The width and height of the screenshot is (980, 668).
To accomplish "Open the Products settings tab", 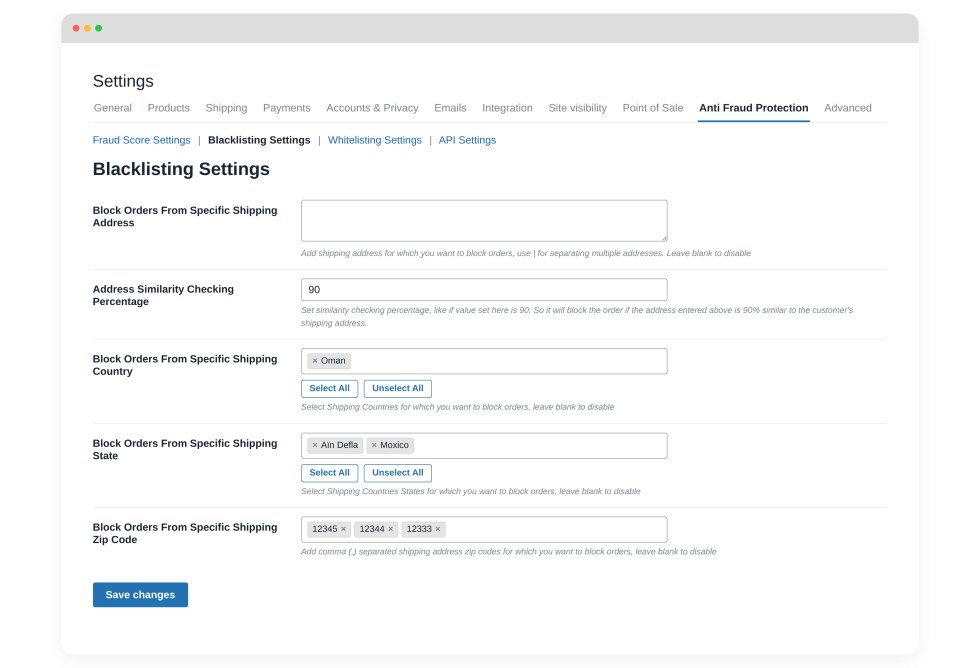I will (x=169, y=108).
